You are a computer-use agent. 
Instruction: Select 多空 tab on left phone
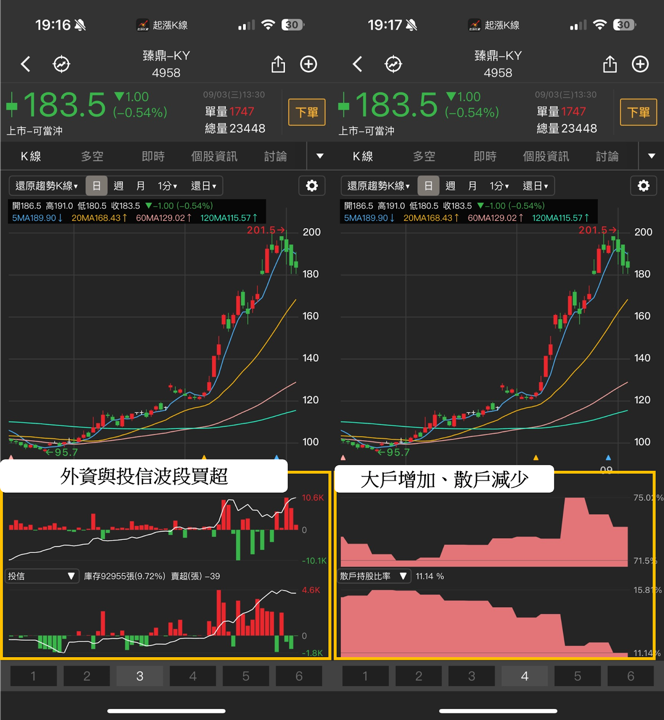[x=92, y=157]
